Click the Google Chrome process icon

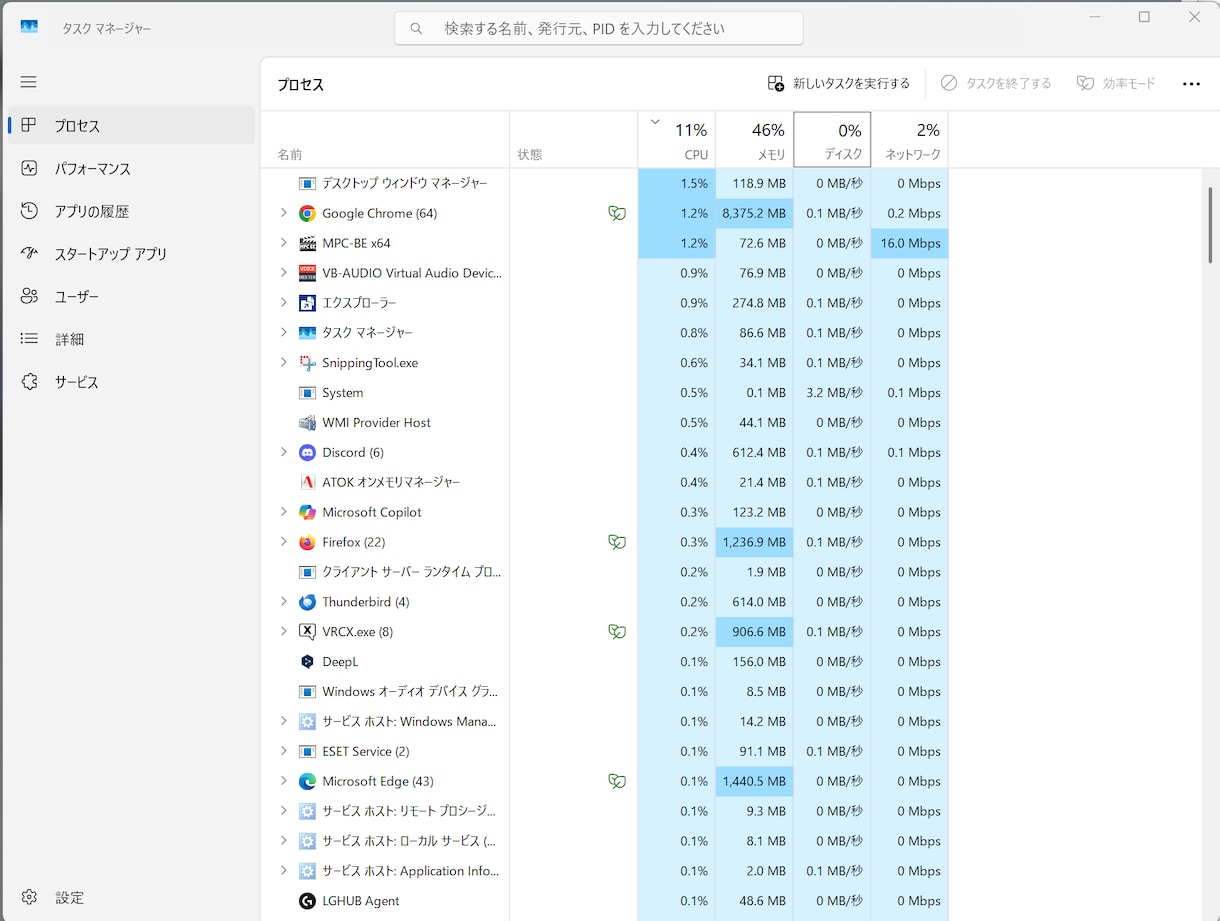coord(307,213)
